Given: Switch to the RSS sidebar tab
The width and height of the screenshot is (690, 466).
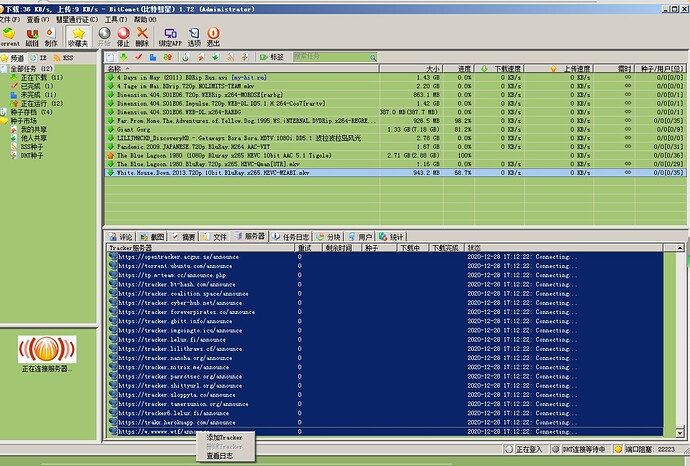Looking at the screenshot, I should pos(63,58).
